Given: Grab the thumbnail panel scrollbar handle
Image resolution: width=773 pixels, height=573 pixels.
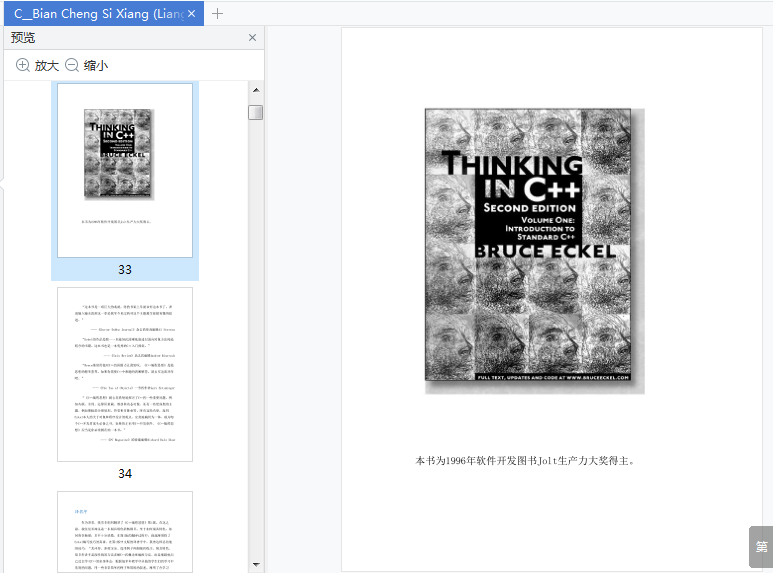Looking at the screenshot, I should pyautogui.click(x=255, y=112).
